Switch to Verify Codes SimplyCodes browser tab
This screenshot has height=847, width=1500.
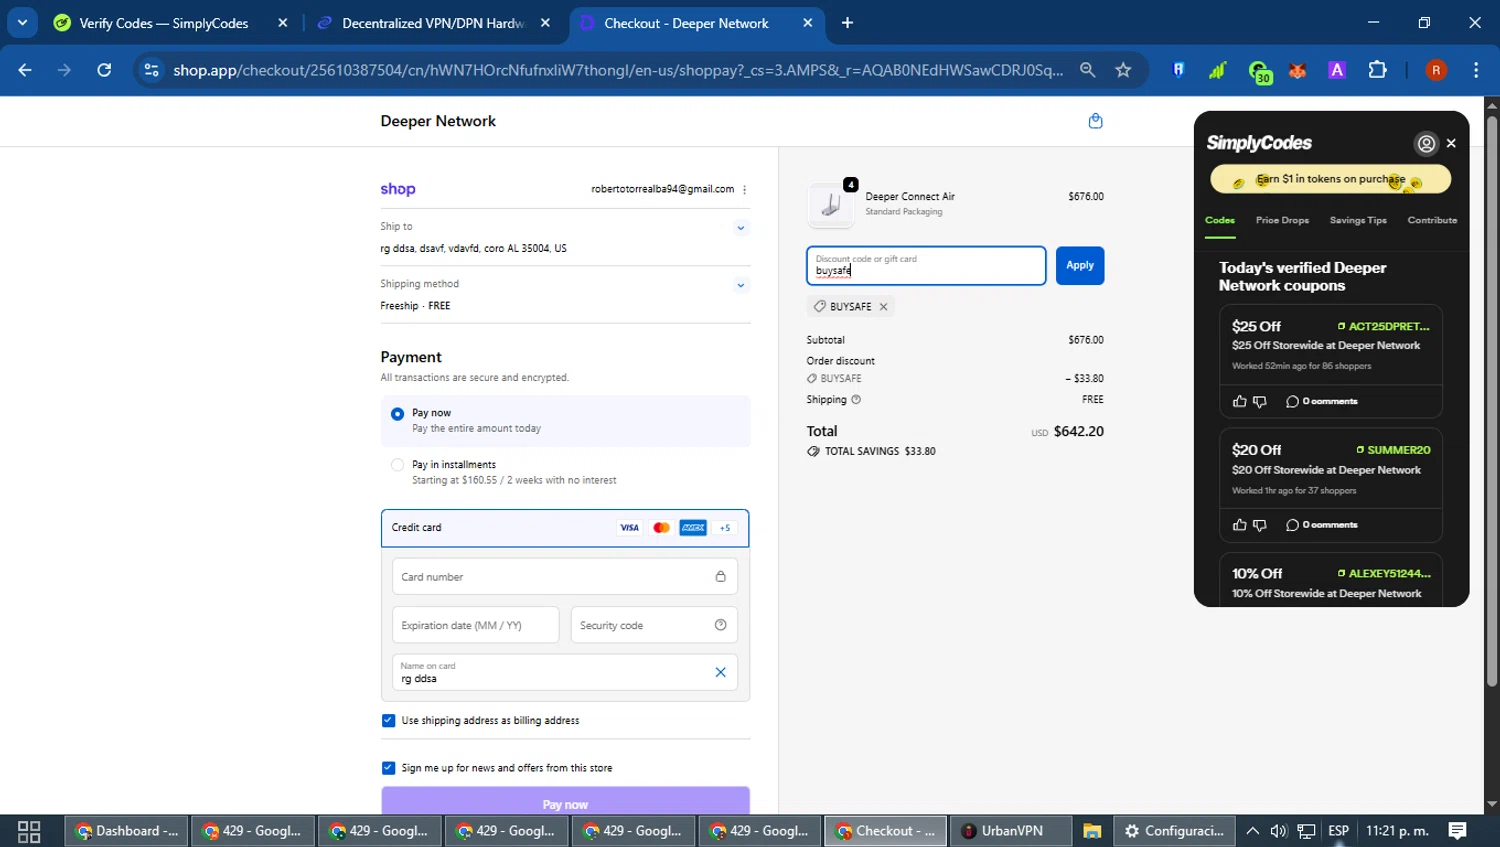(165, 23)
